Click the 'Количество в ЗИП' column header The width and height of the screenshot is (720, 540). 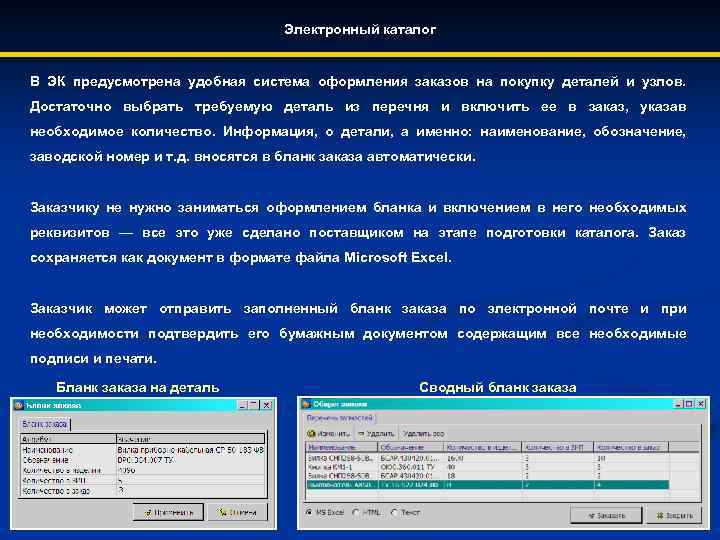[x=558, y=447]
